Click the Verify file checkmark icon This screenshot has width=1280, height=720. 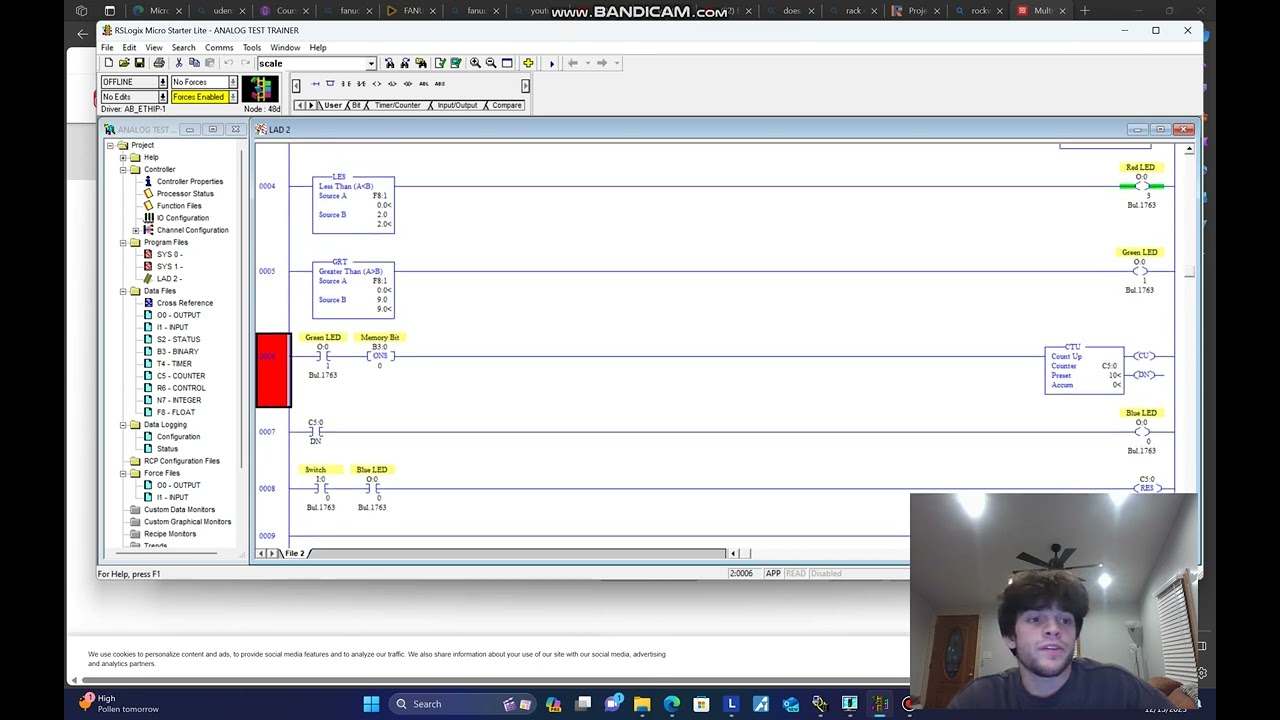[439, 63]
